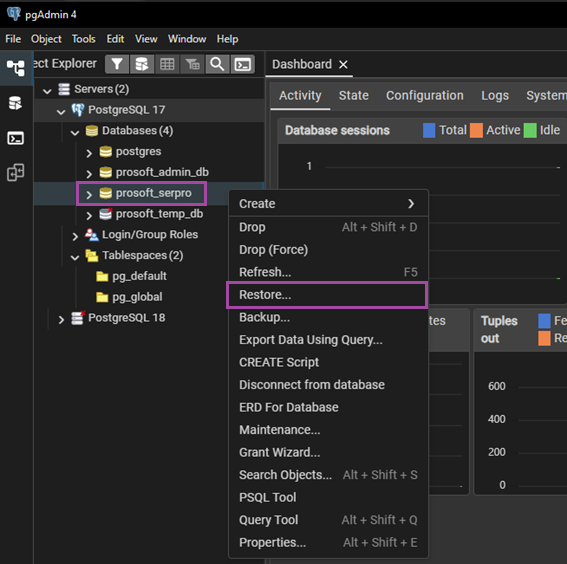Expand the PostgreSQL 18 server node
The width and height of the screenshot is (567, 564).
(x=61, y=320)
